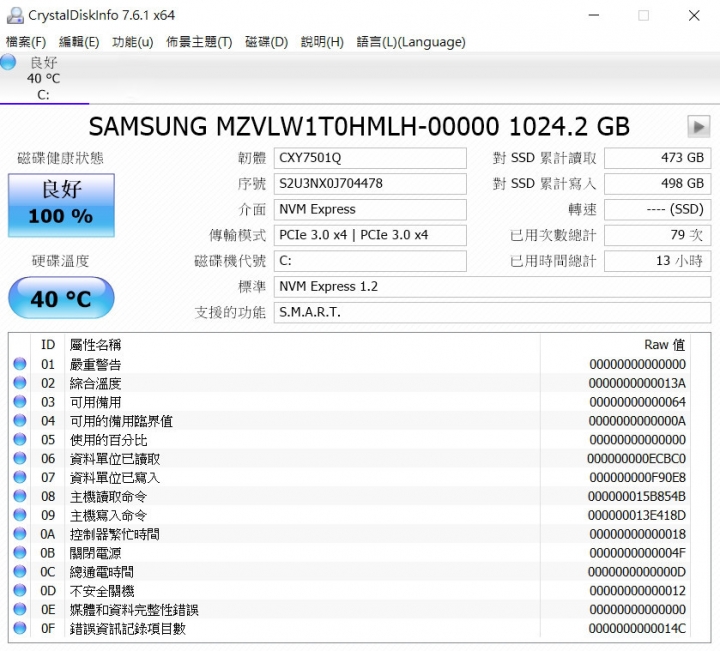
Task: Click the status dot for attribute 02 綜合溫度
Action: click(x=20, y=383)
